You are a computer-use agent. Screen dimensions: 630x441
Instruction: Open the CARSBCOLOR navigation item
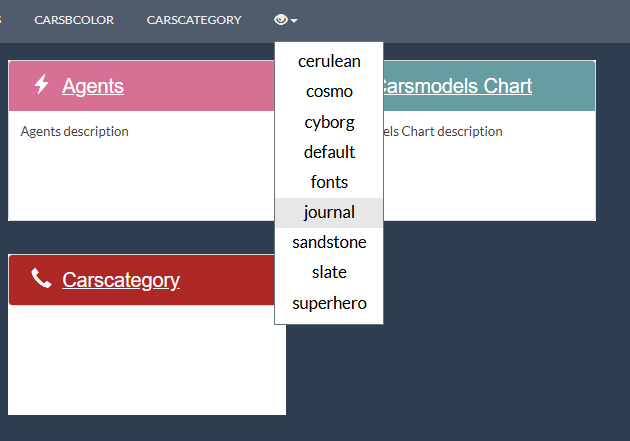74,20
